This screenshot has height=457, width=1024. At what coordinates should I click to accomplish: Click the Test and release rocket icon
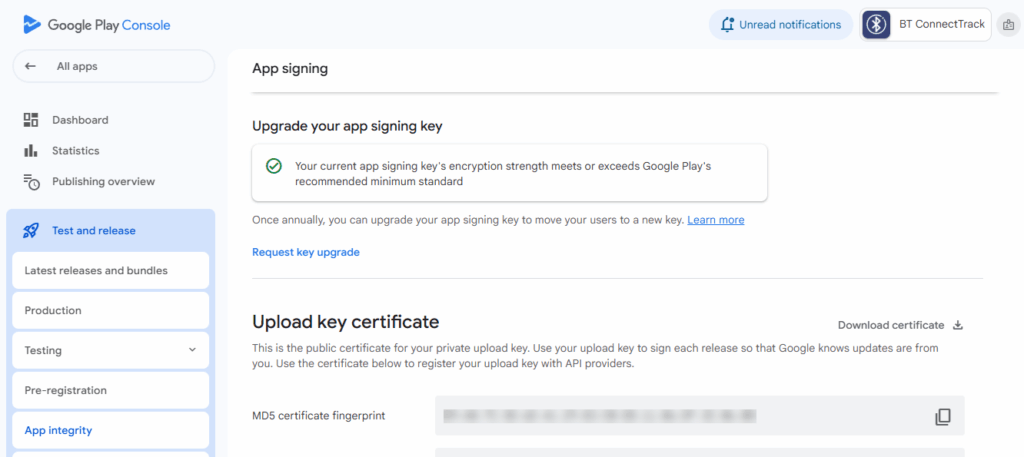tap(31, 231)
